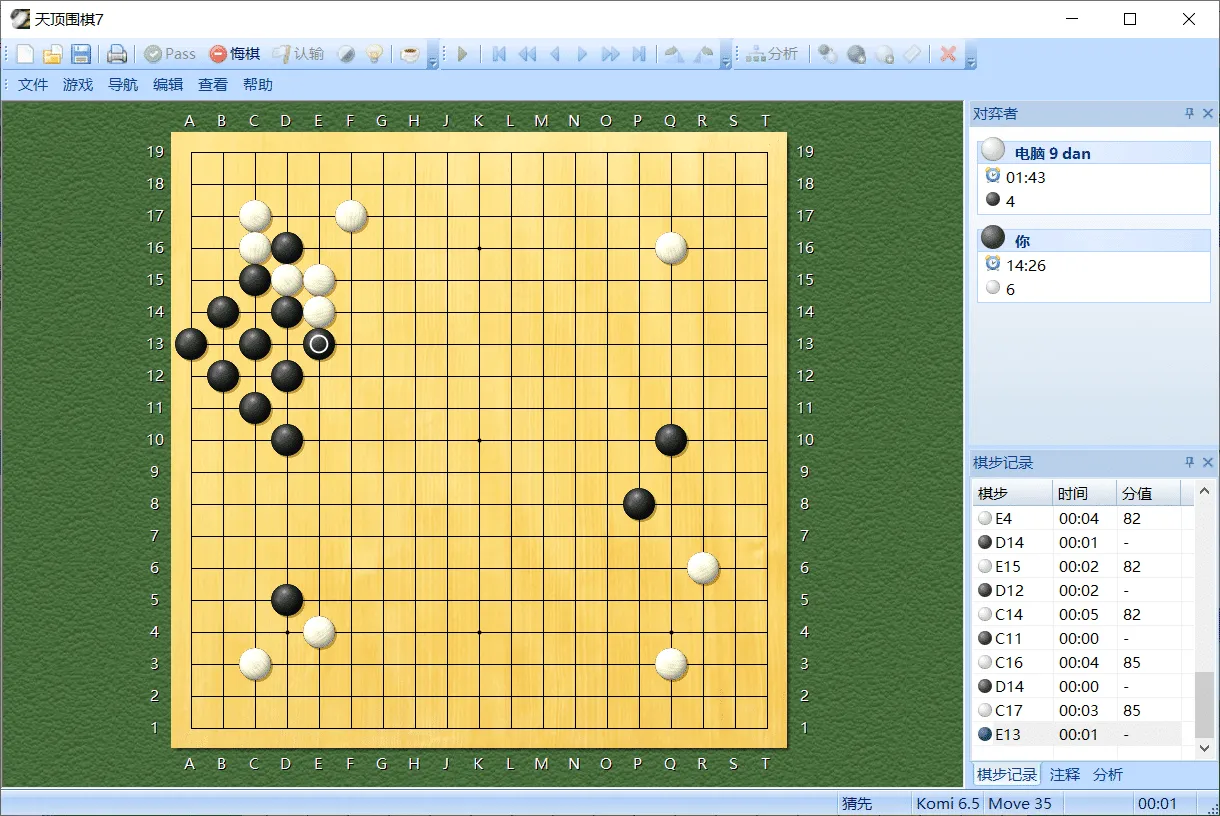Go to next variation icon

(x=702, y=54)
